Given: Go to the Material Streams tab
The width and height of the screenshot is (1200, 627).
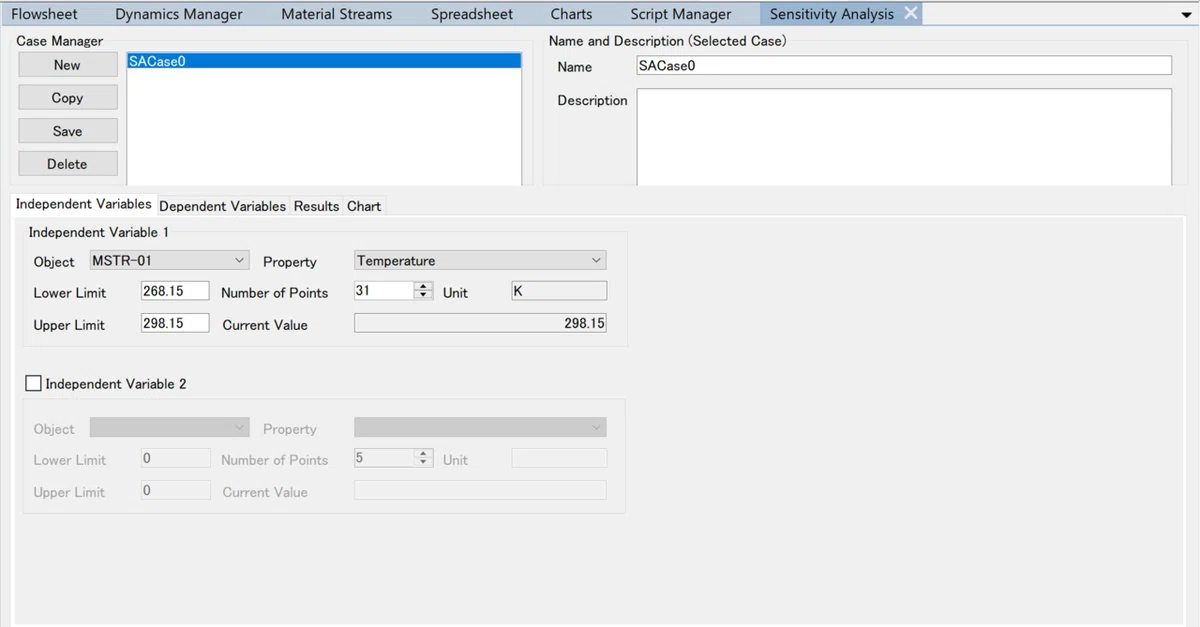Looking at the screenshot, I should coord(337,14).
